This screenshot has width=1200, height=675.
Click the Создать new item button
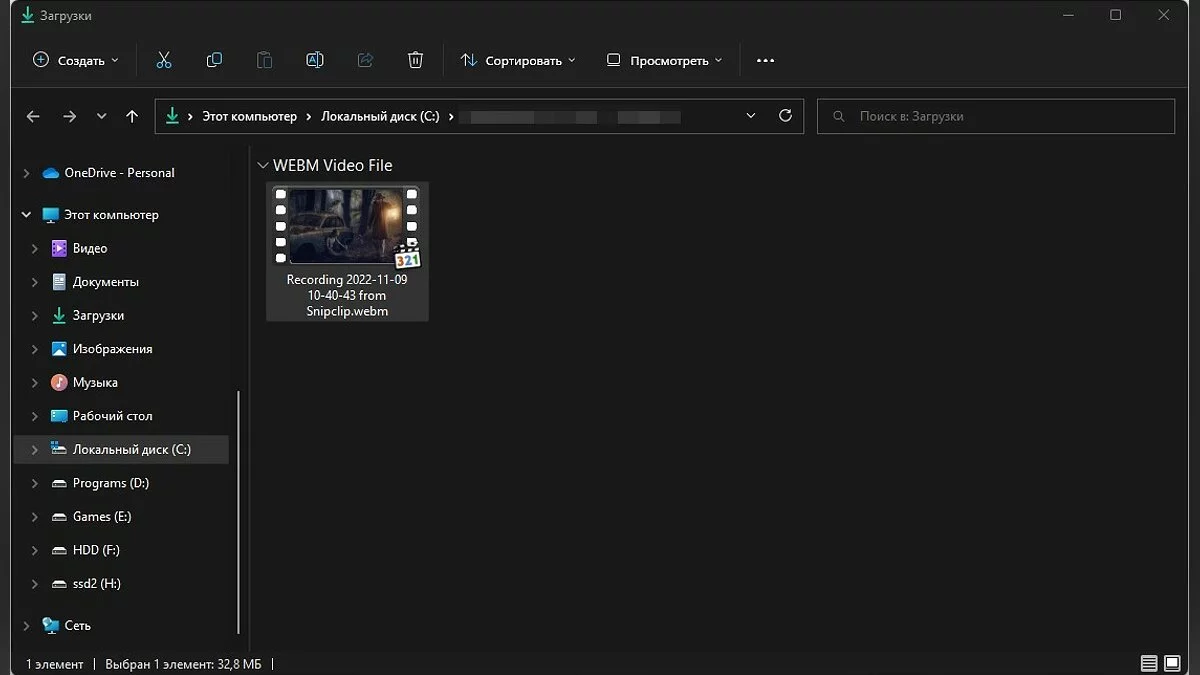[75, 60]
